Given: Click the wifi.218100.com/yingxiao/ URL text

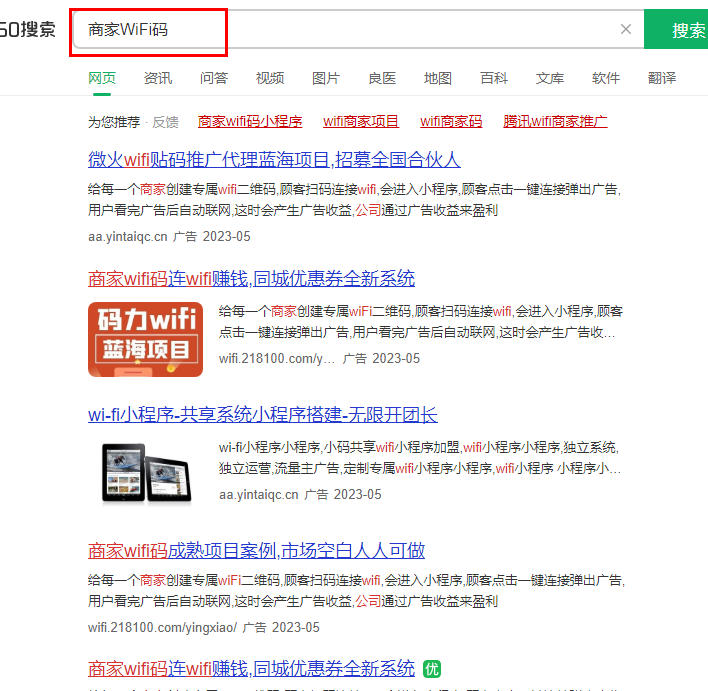Looking at the screenshot, I should [162, 627].
